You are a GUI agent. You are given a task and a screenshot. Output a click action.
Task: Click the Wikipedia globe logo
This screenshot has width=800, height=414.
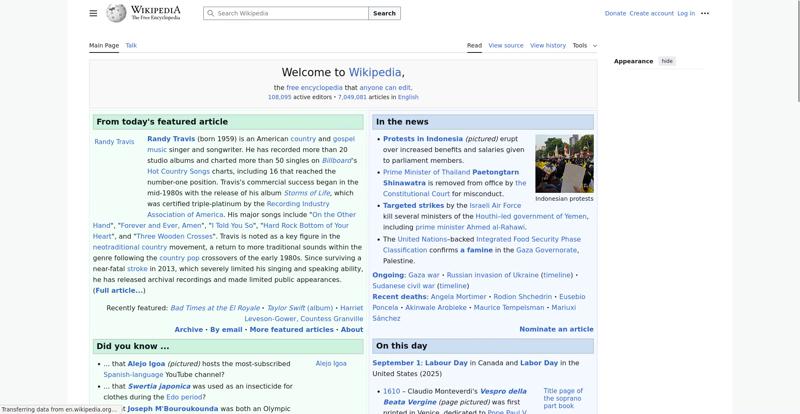click(116, 13)
